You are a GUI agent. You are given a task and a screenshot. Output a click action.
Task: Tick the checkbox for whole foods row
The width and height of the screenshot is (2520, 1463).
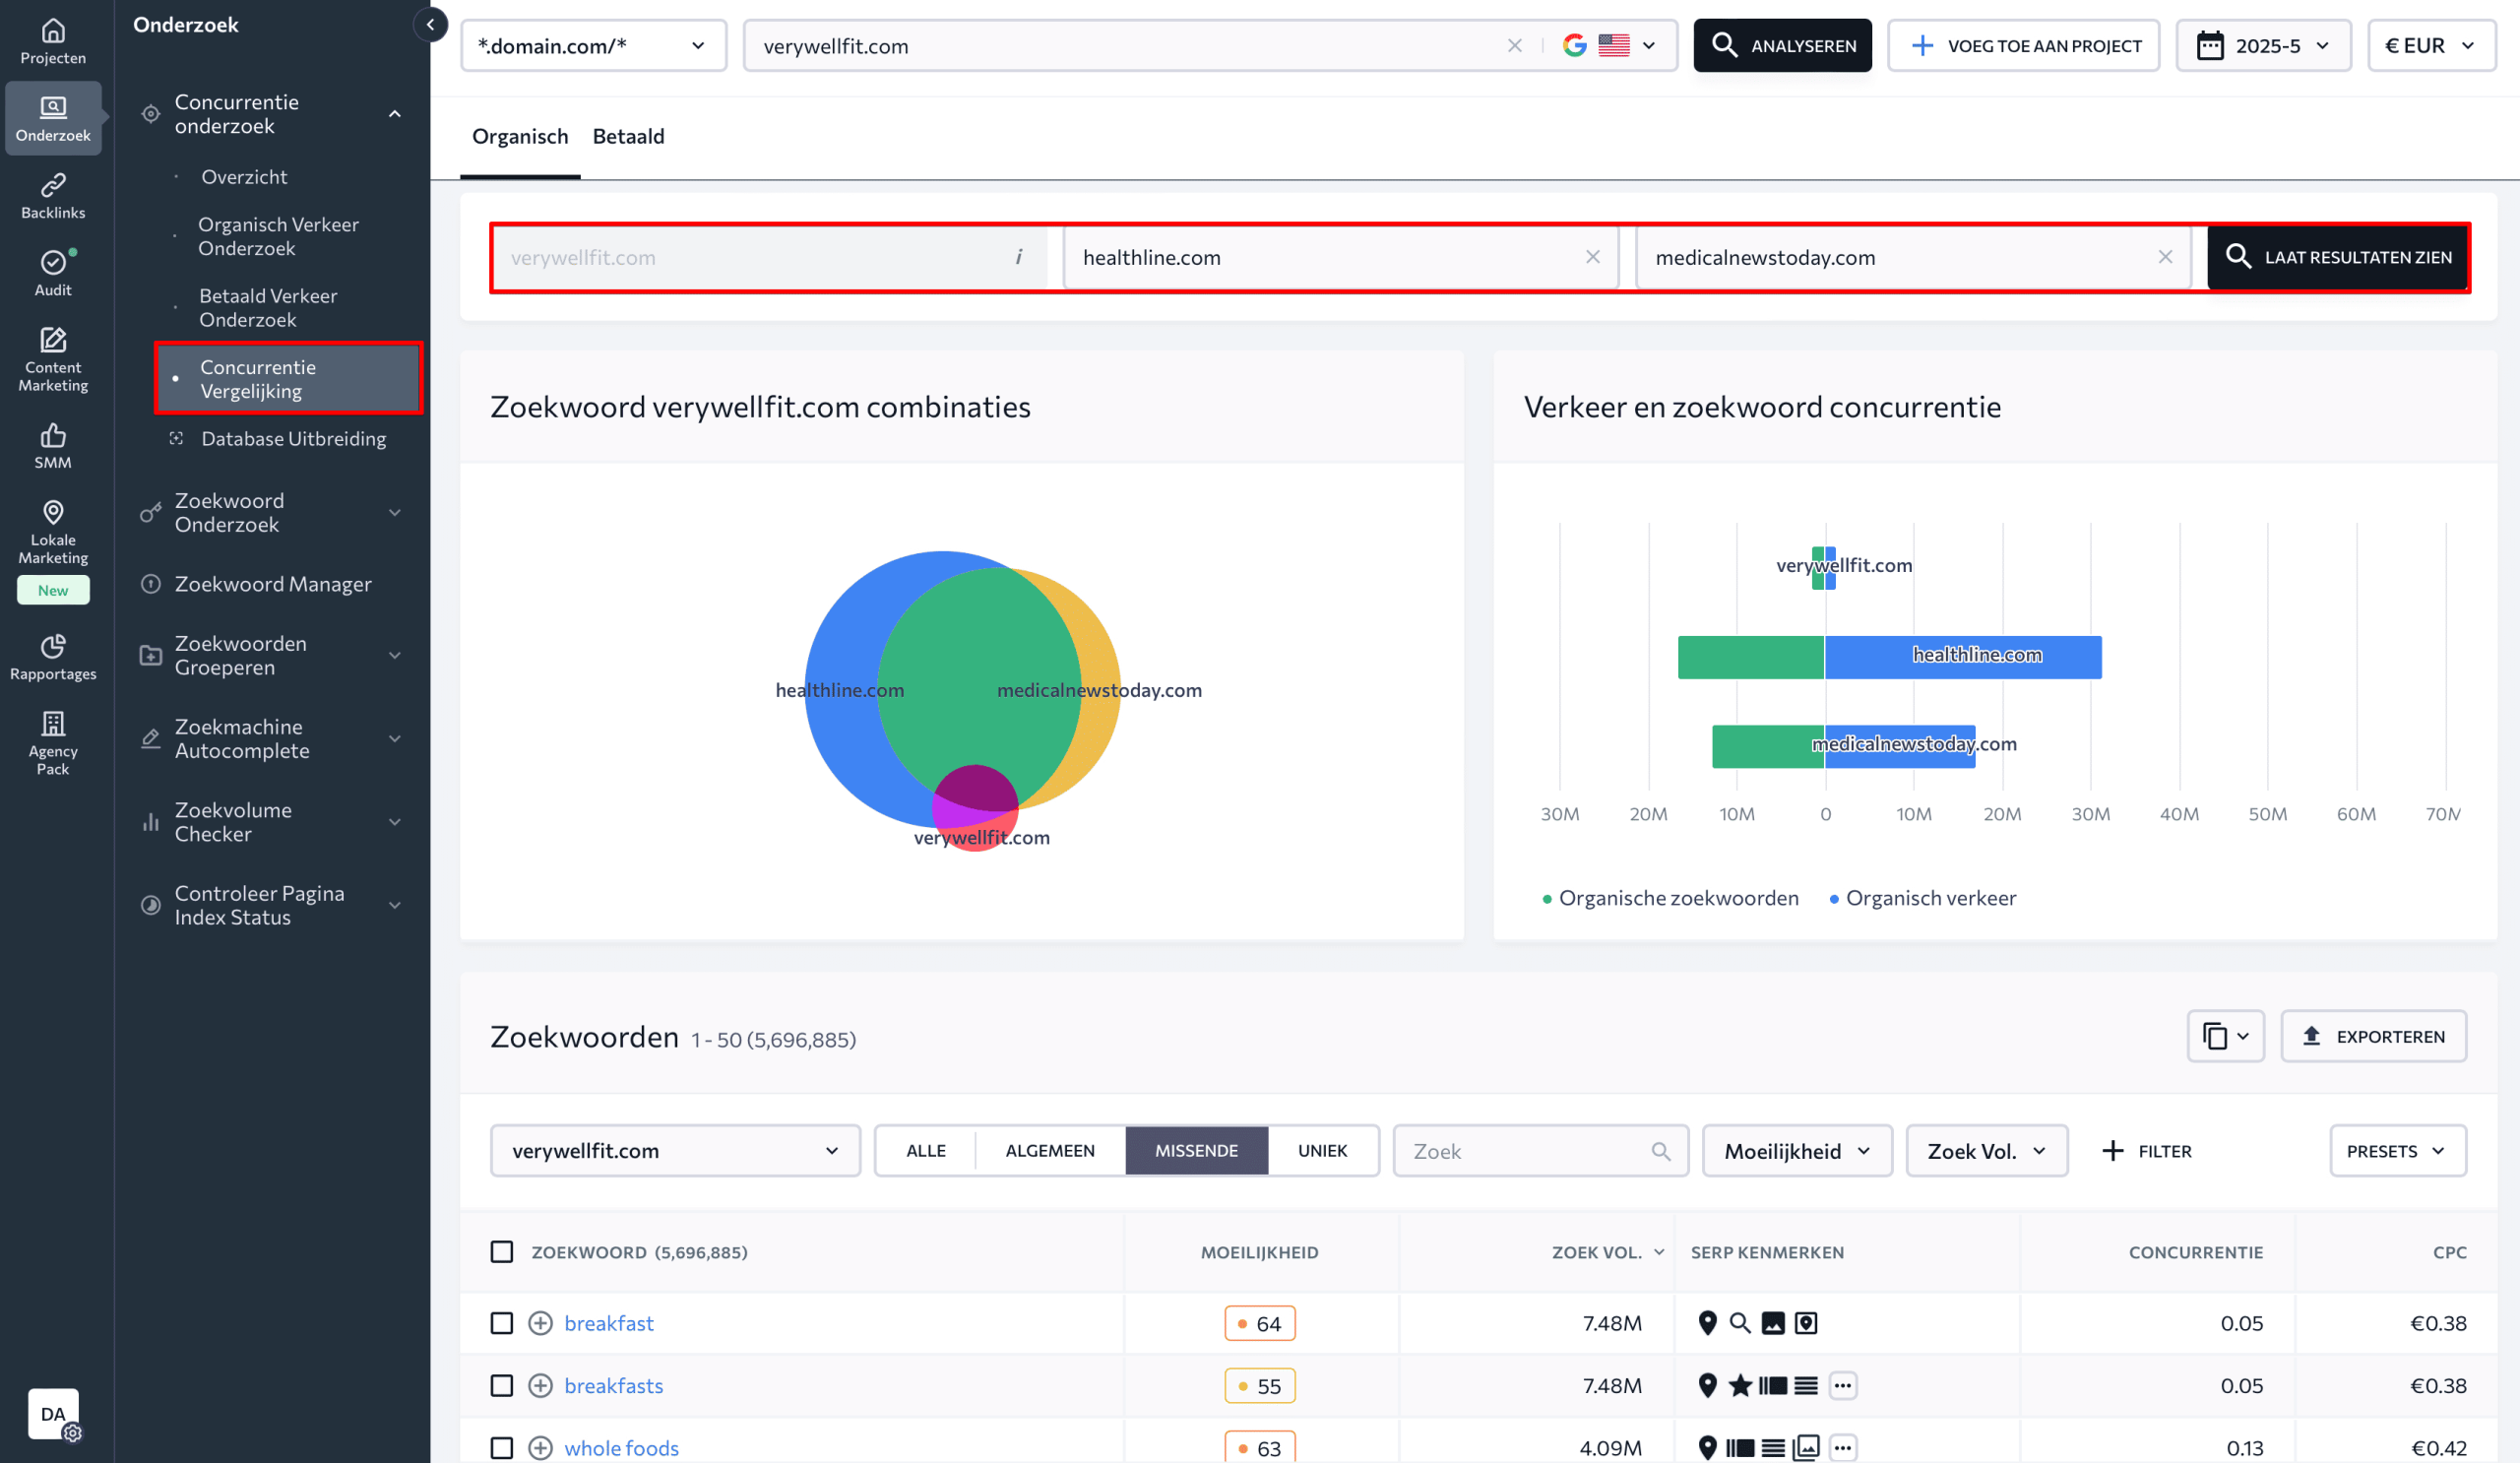pyautogui.click(x=502, y=1447)
